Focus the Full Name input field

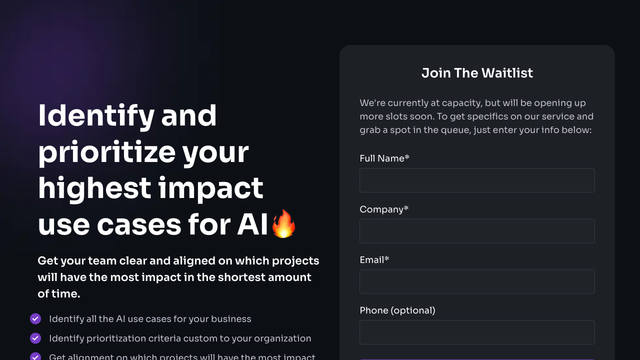coord(477,180)
